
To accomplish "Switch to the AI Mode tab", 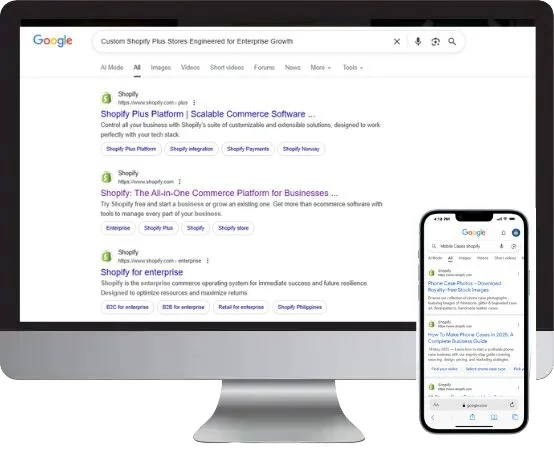I will [x=112, y=67].
